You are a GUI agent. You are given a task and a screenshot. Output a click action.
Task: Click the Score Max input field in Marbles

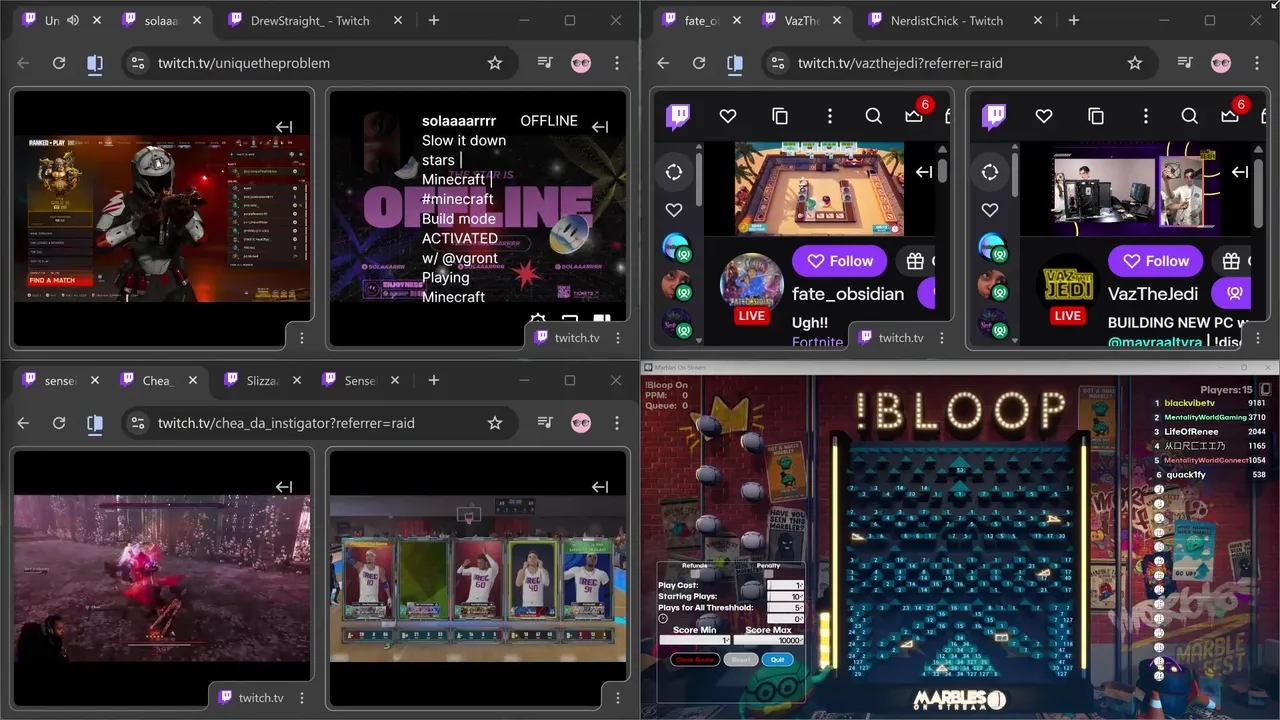click(x=769, y=640)
